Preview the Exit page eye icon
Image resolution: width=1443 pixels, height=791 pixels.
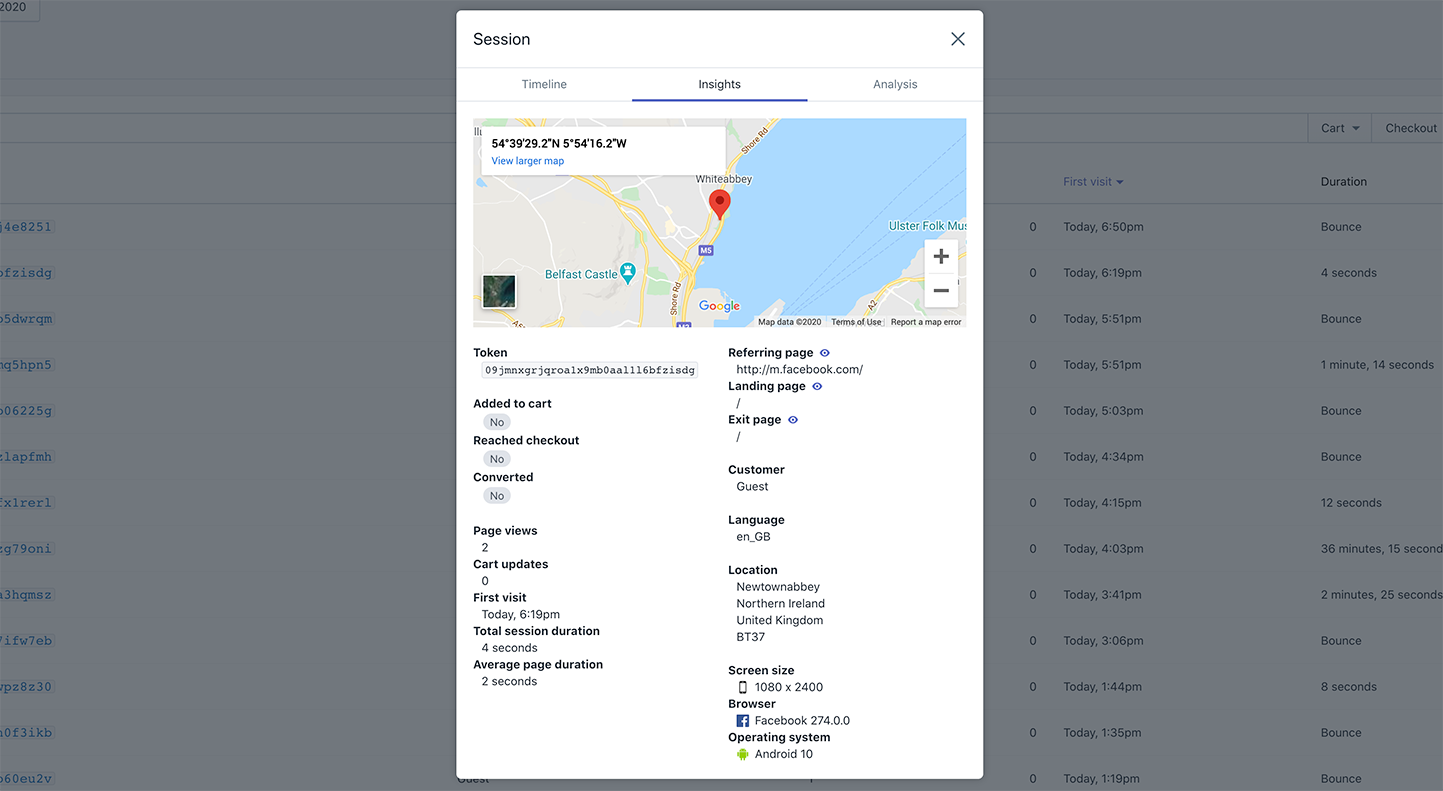(x=793, y=420)
